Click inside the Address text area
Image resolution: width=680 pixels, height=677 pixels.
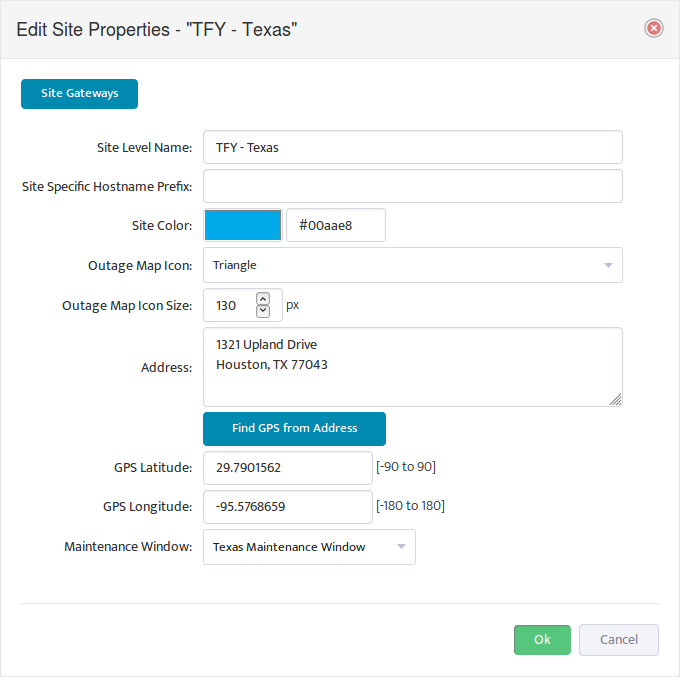coord(413,367)
